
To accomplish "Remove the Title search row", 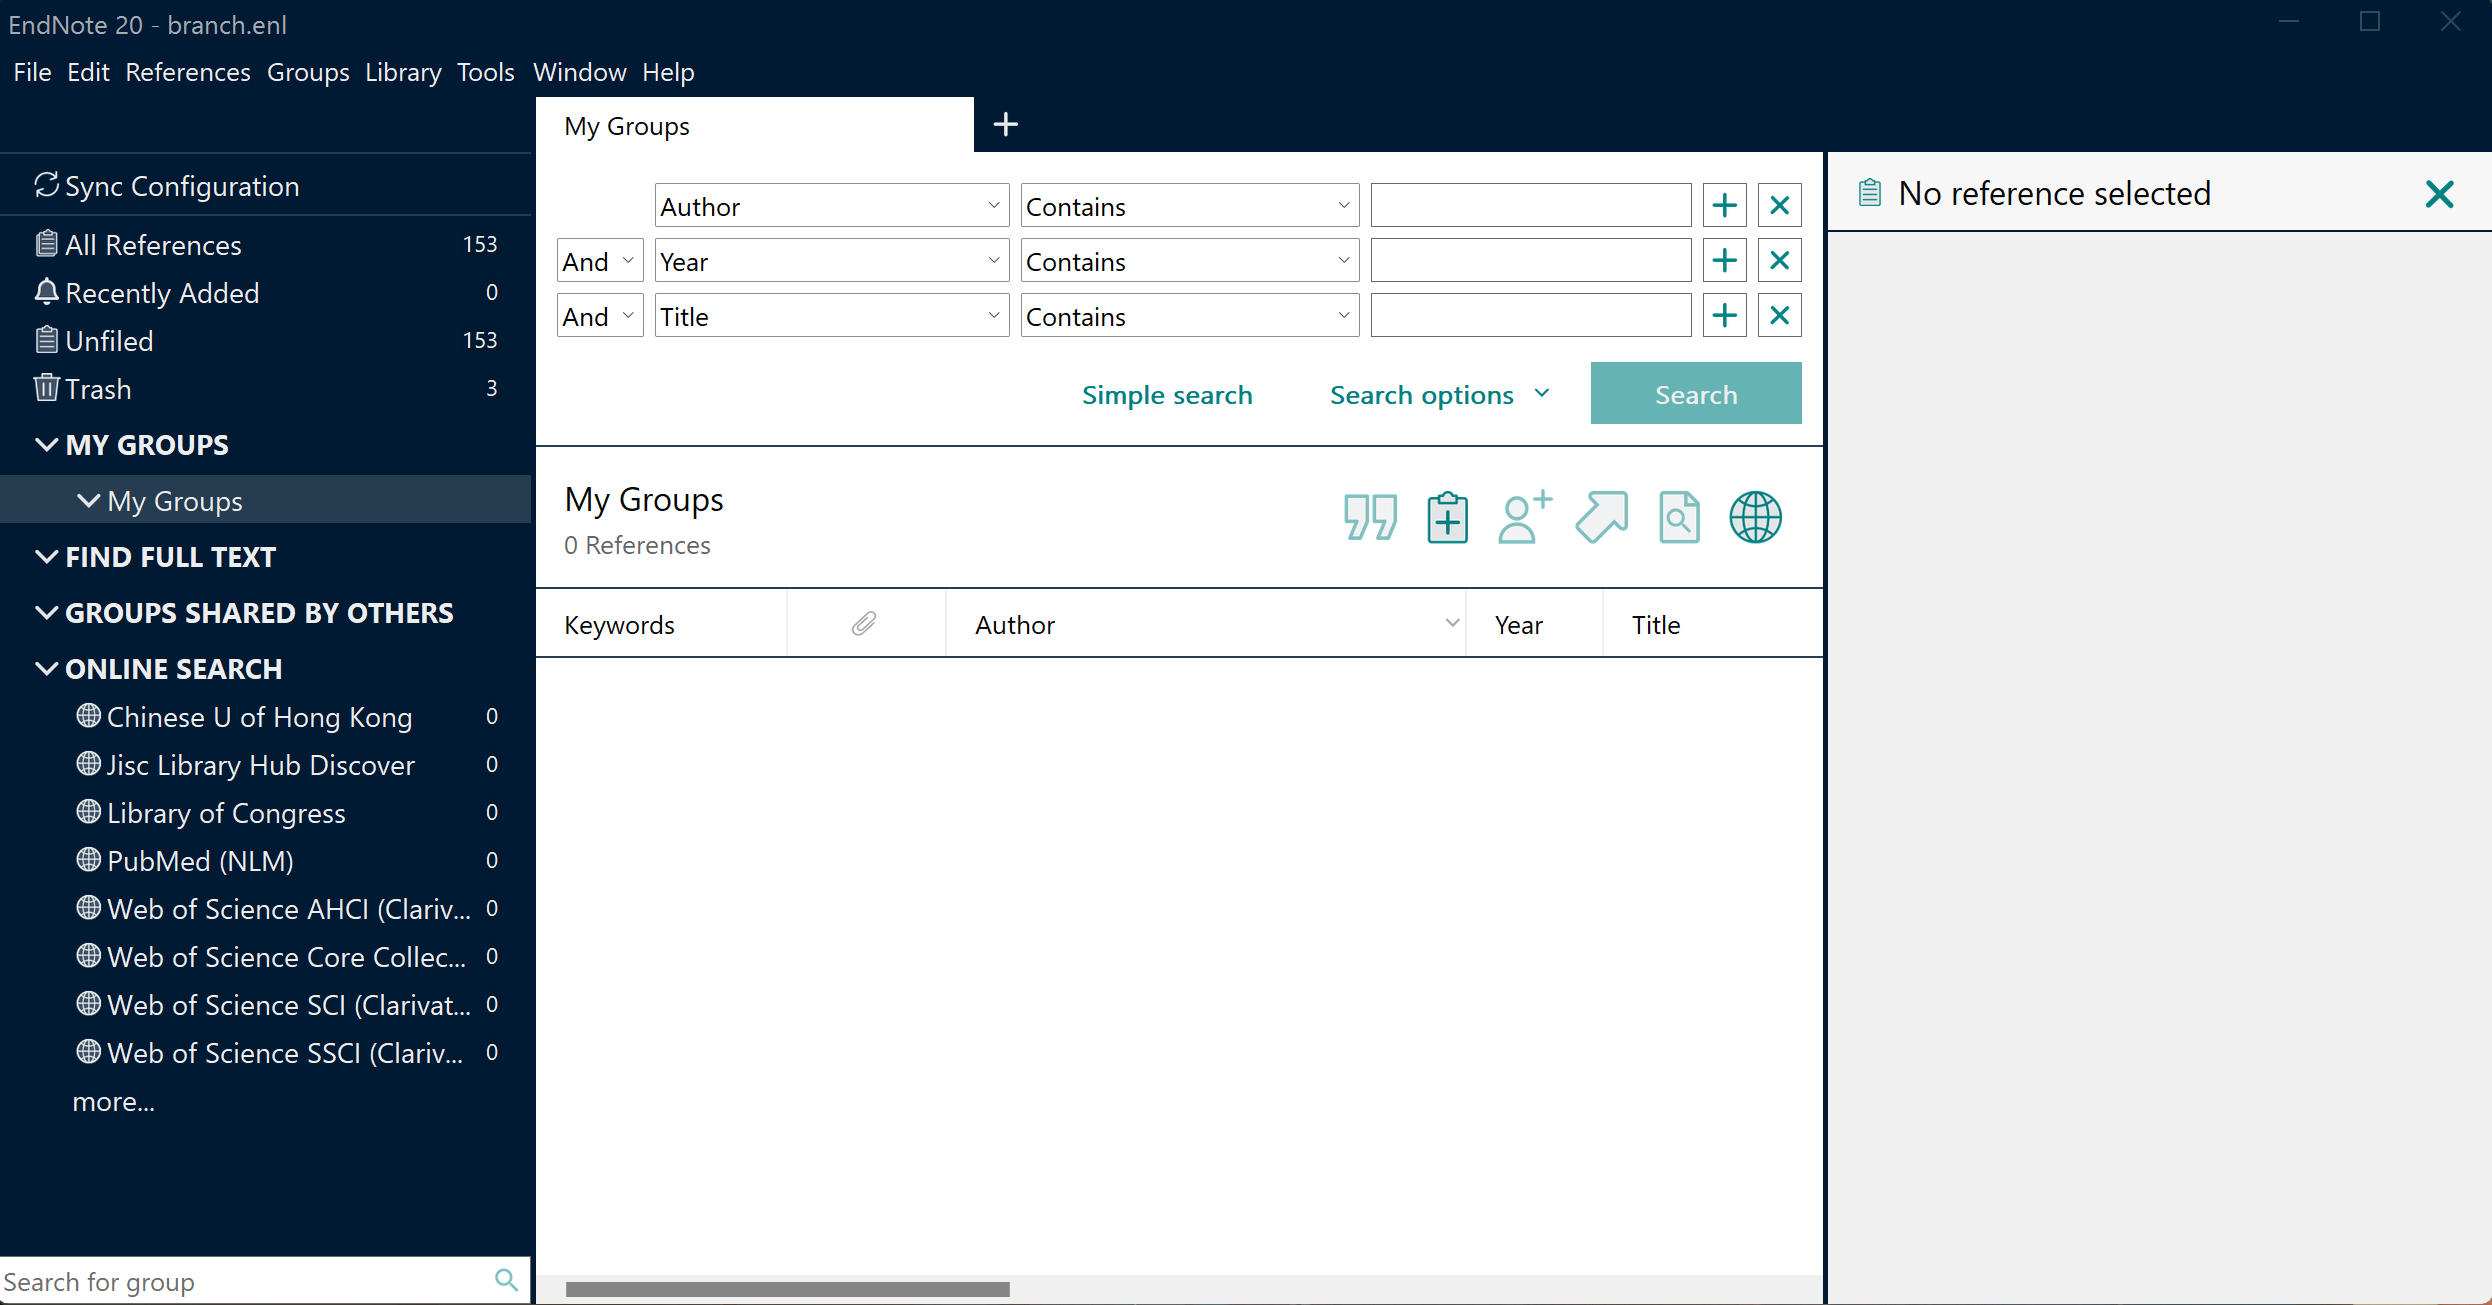I will [1779, 316].
